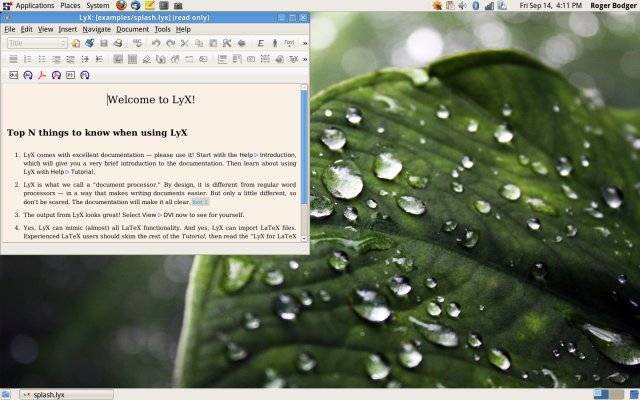Click the 'Welcome to LyX!' title text
Screen dimensions: 640x400
[151, 100]
